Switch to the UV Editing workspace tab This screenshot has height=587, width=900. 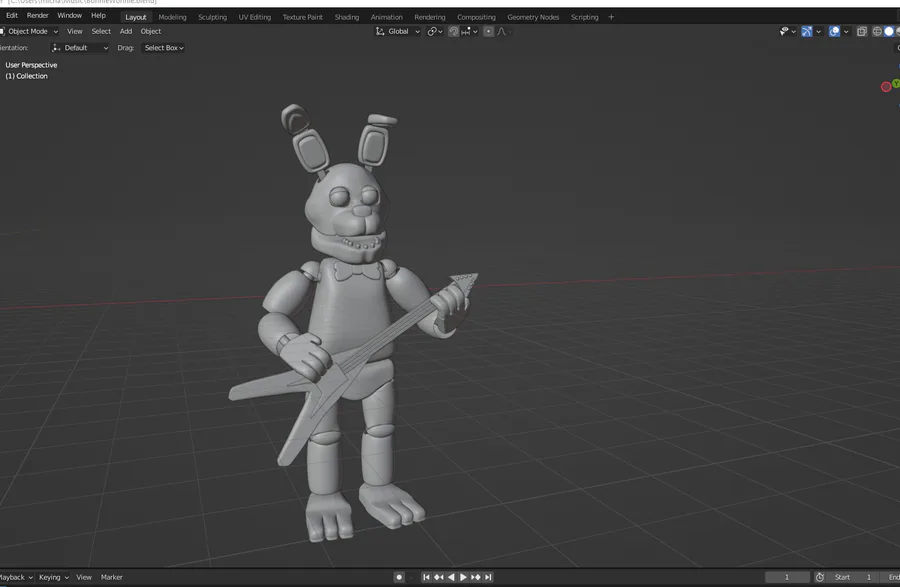[x=254, y=17]
